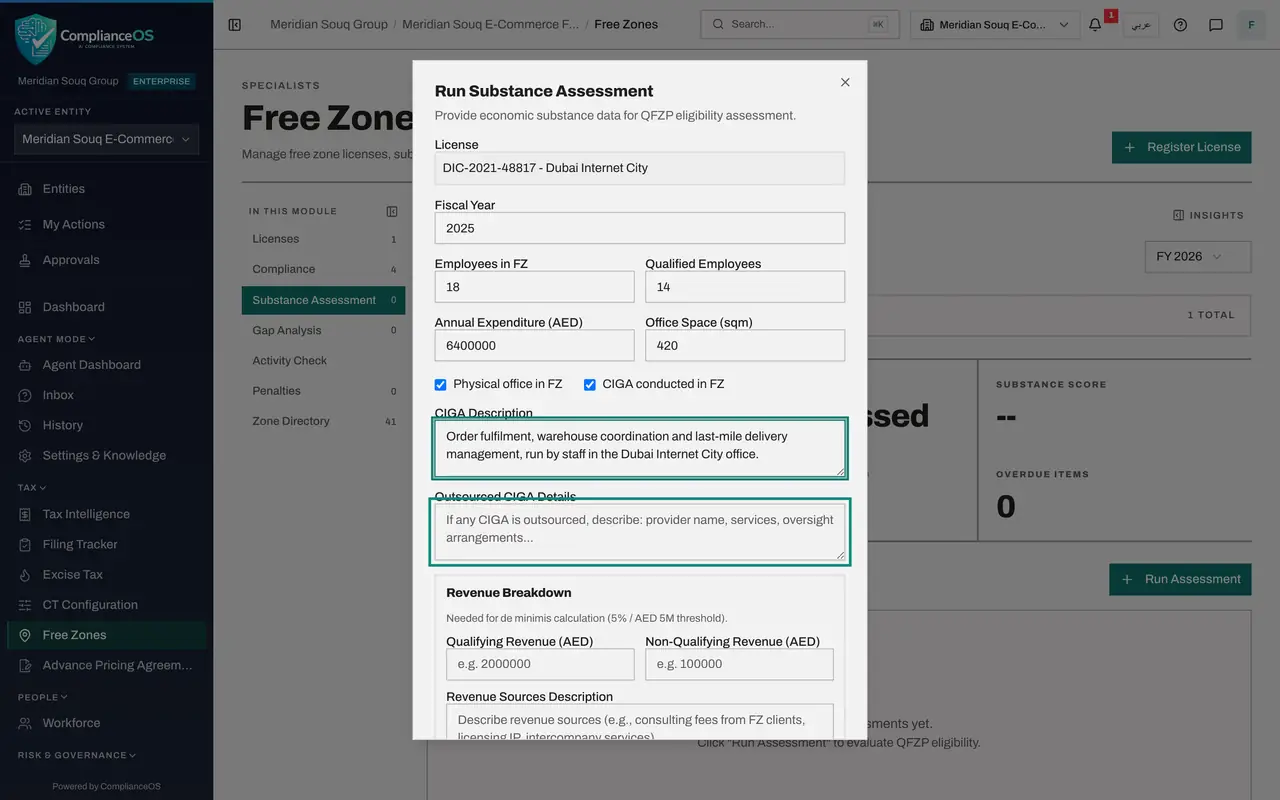Screen dimensions: 1280x800
Task: Click the ComplianceOS logo
Action: (85, 38)
